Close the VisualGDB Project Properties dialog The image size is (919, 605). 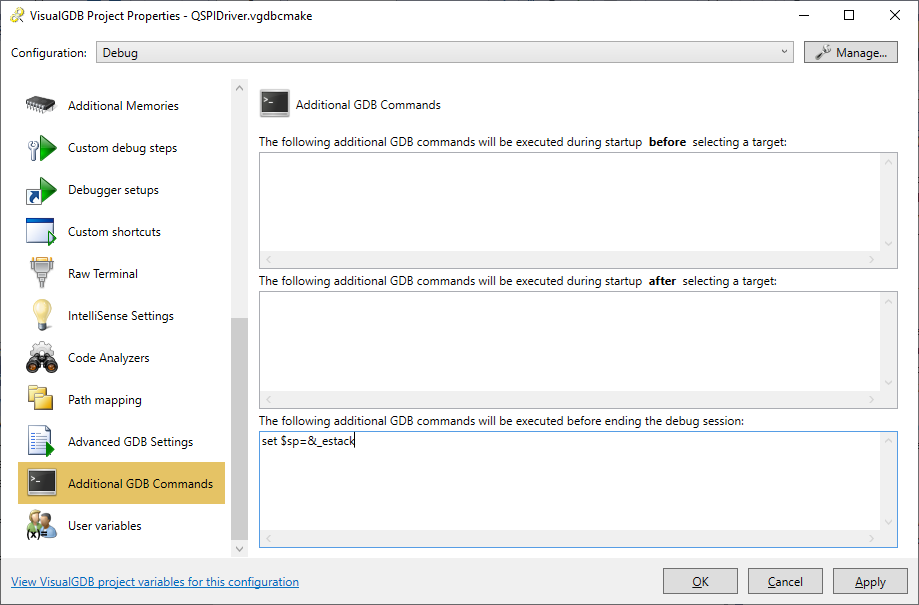894,15
